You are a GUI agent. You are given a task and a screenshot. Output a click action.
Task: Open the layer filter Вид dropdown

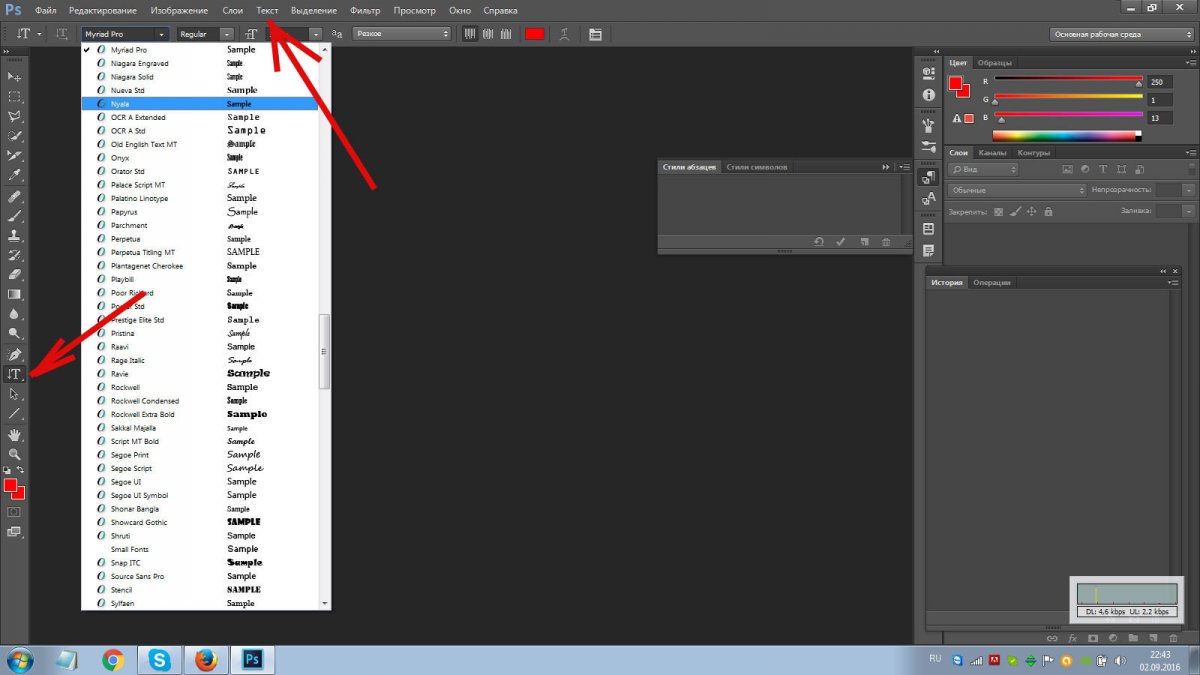[x=983, y=170]
